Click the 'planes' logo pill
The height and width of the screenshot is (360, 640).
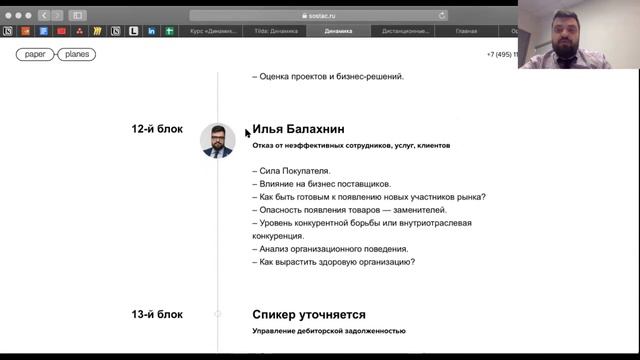(x=77, y=54)
